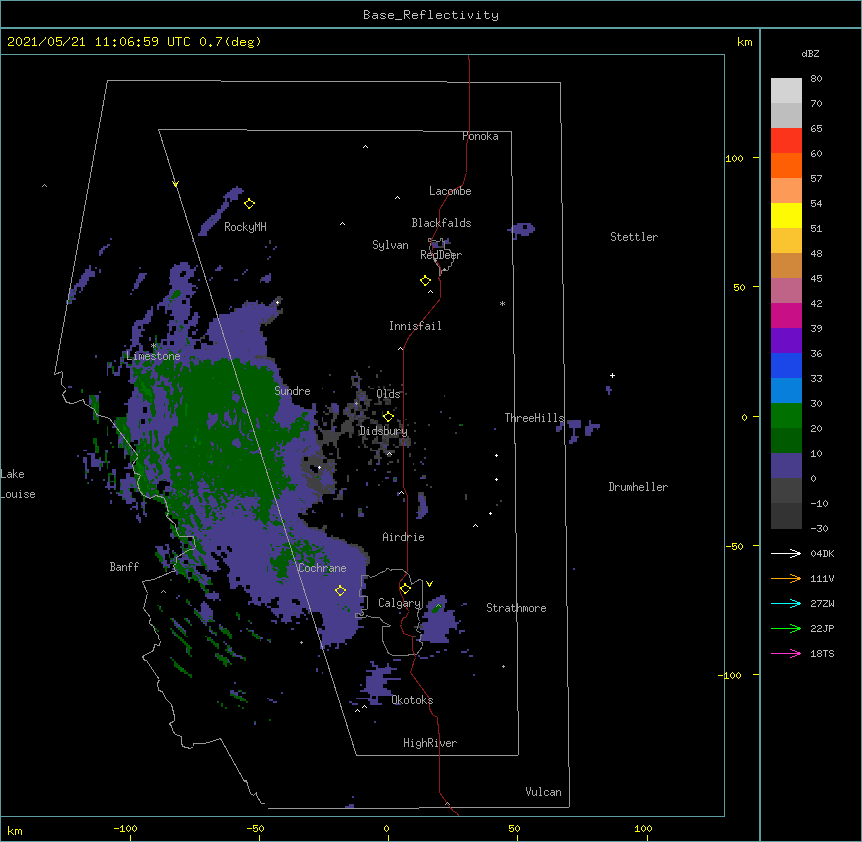Click the orange 111V arrow legend icon
The height and width of the screenshot is (842, 862).
pyautogui.click(x=786, y=578)
